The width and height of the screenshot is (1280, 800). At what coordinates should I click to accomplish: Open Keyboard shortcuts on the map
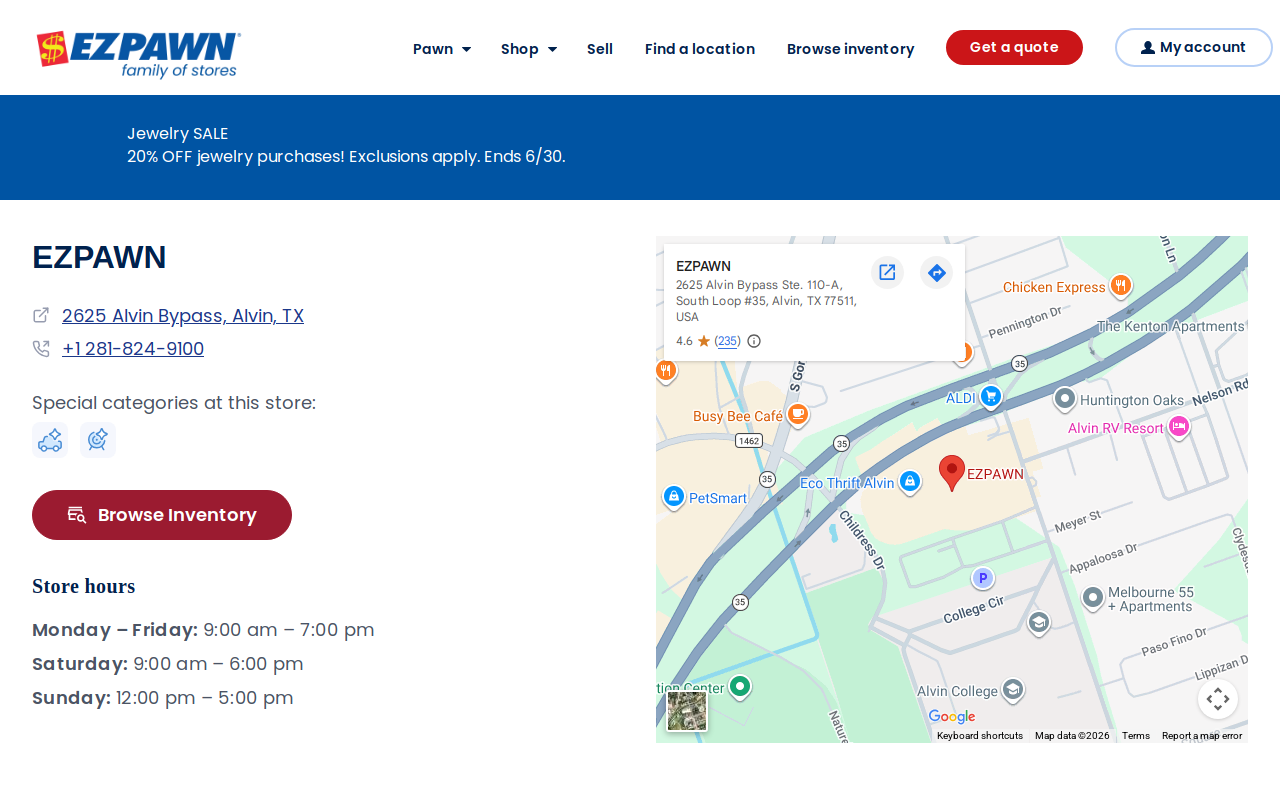(x=980, y=736)
